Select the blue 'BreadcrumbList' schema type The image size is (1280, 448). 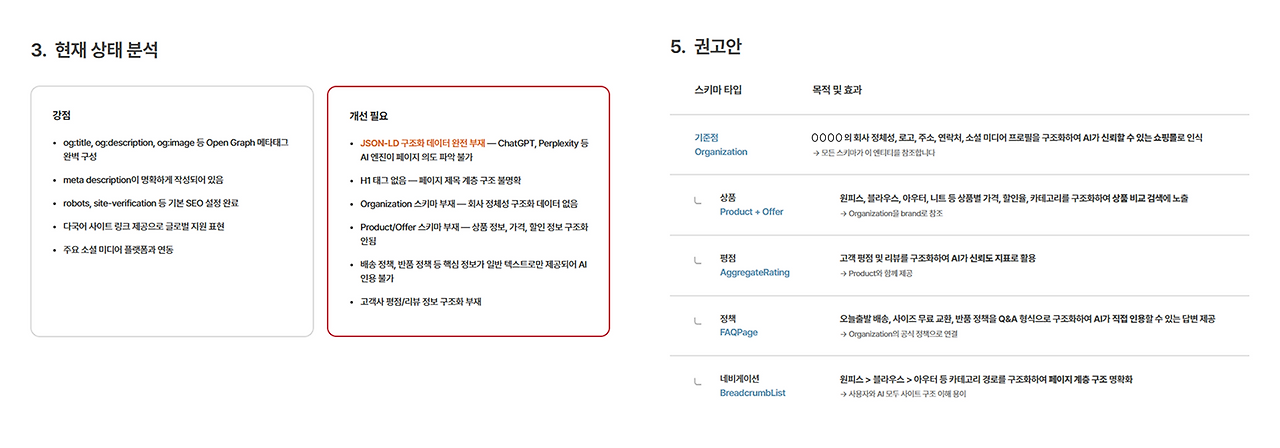click(x=752, y=393)
